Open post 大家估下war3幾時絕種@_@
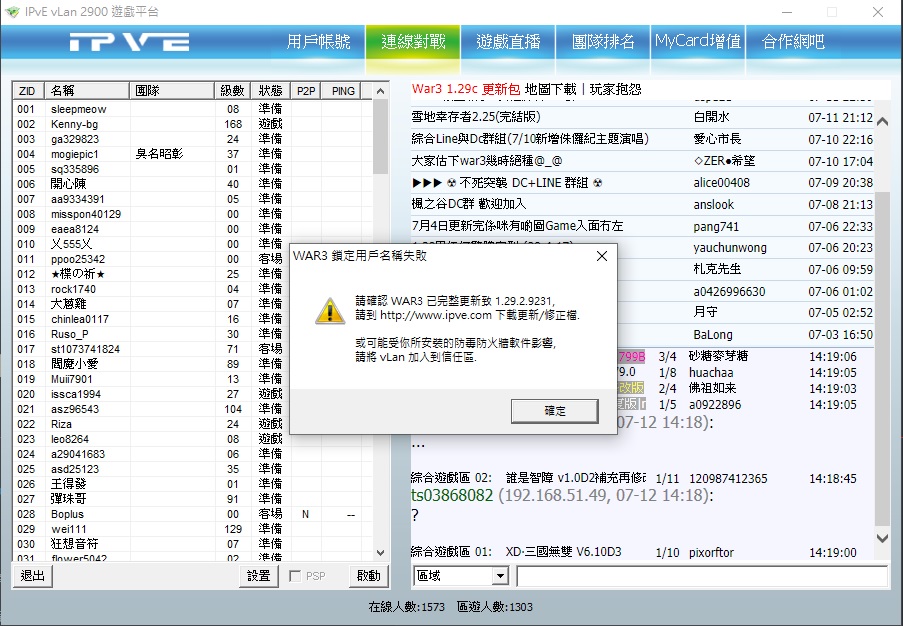Screen dimensions: 903x626 click(x=487, y=161)
